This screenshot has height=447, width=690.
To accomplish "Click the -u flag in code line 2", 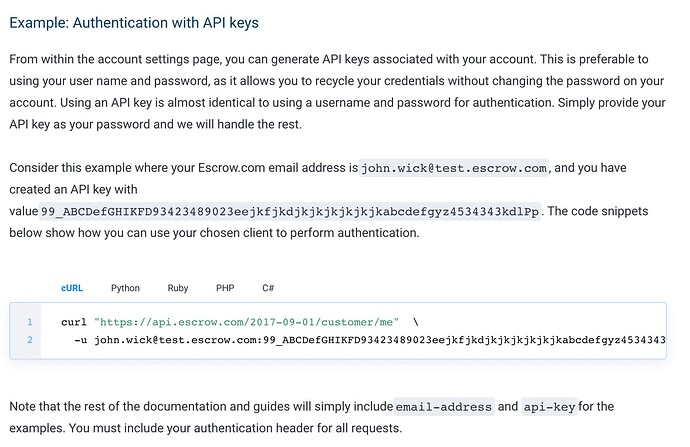I will point(81,340).
